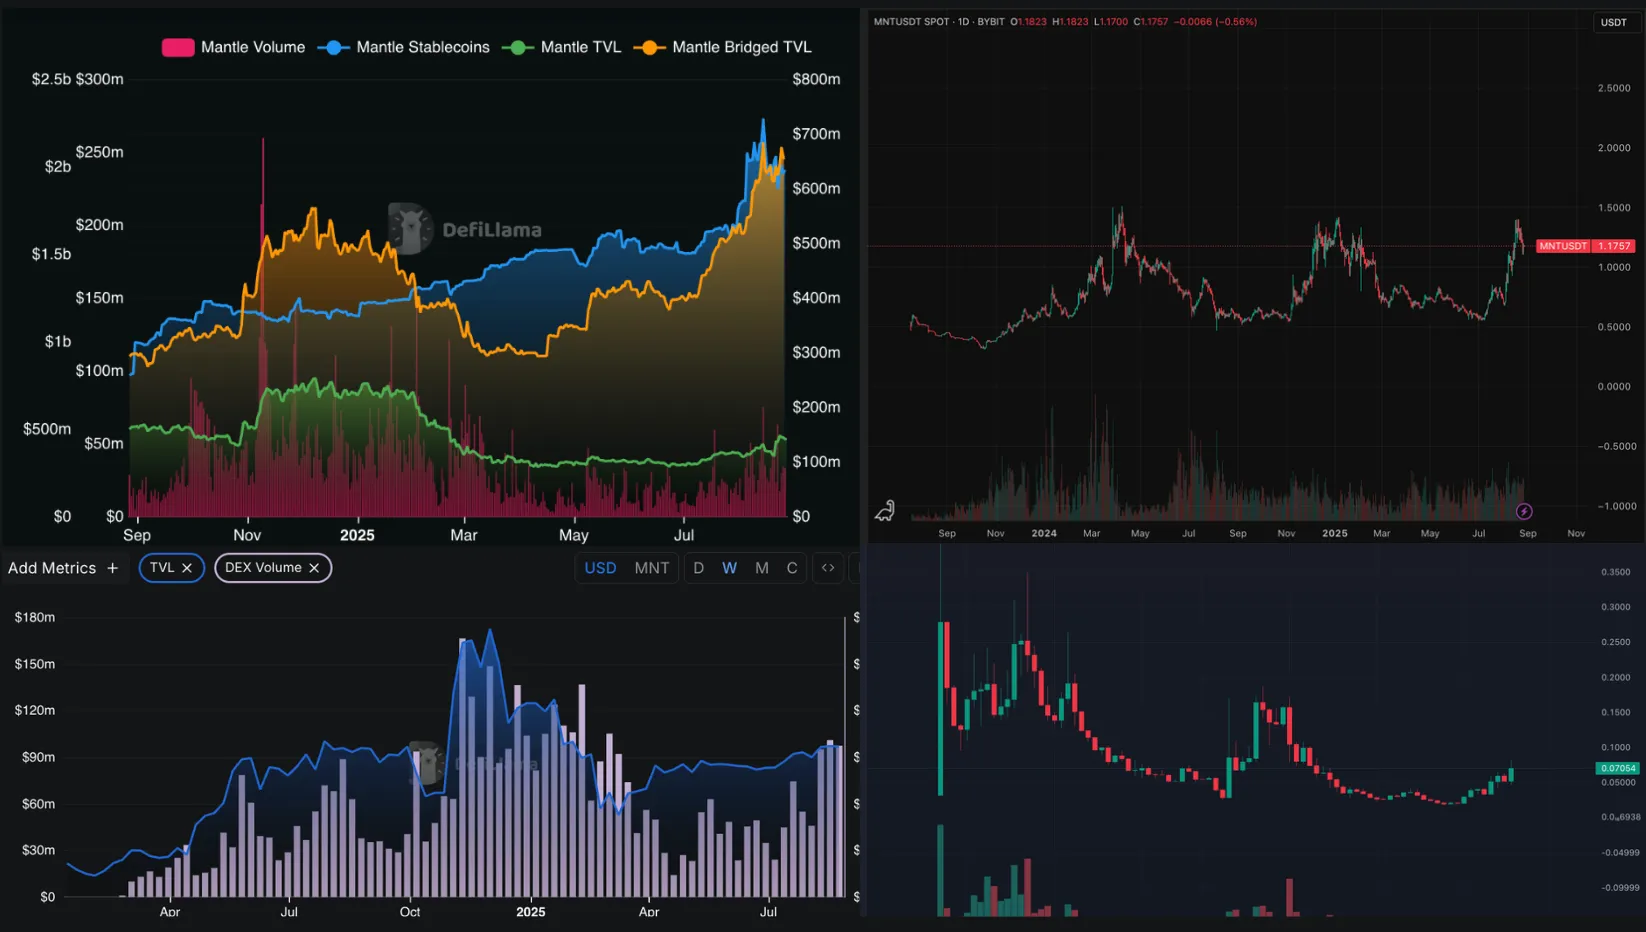The image size is (1646, 932).
Task: Switch to monthly (M) interval
Action: (761, 568)
